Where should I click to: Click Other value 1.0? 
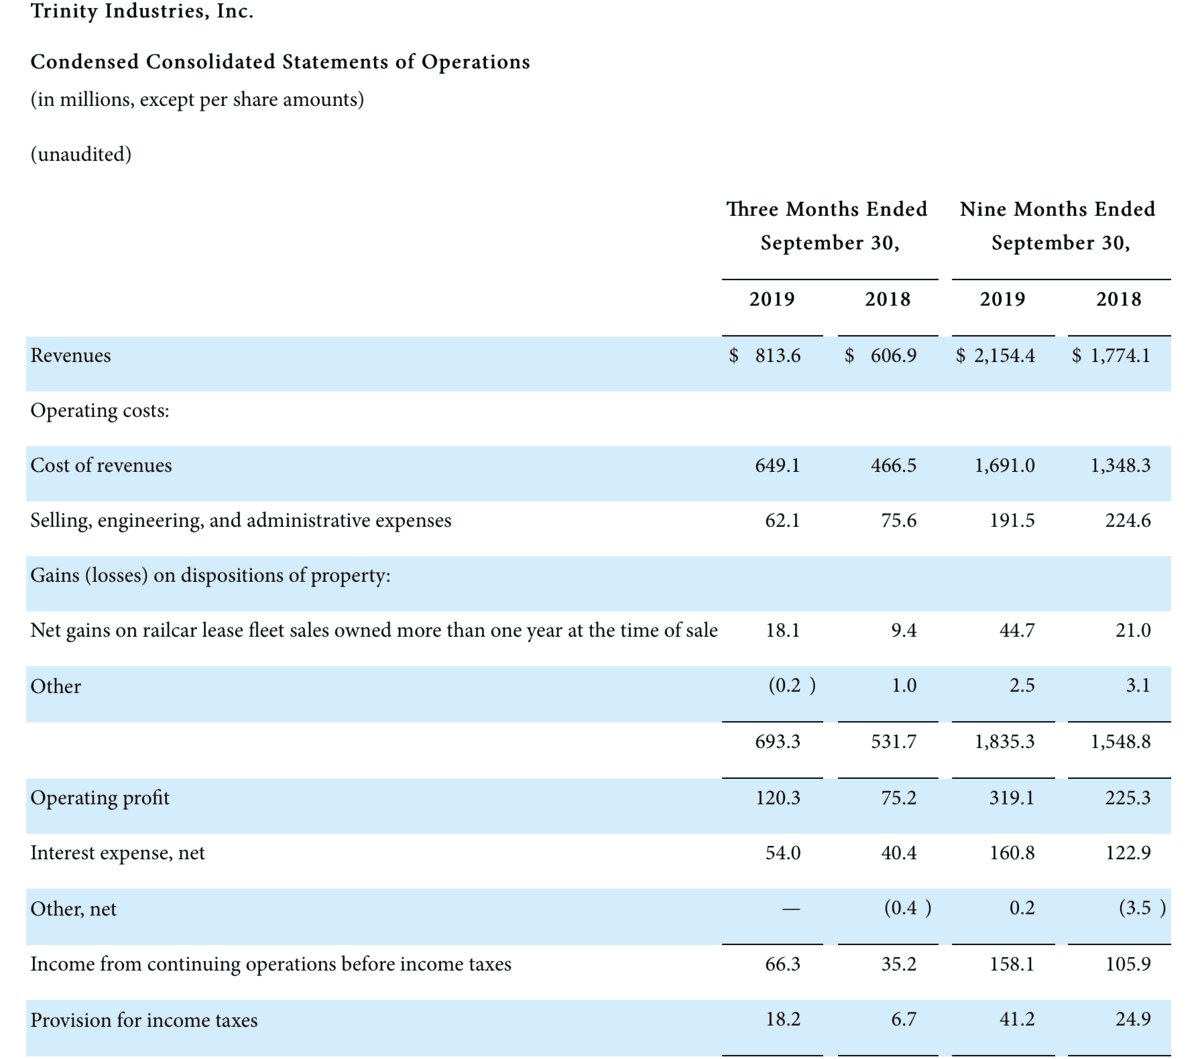904,686
